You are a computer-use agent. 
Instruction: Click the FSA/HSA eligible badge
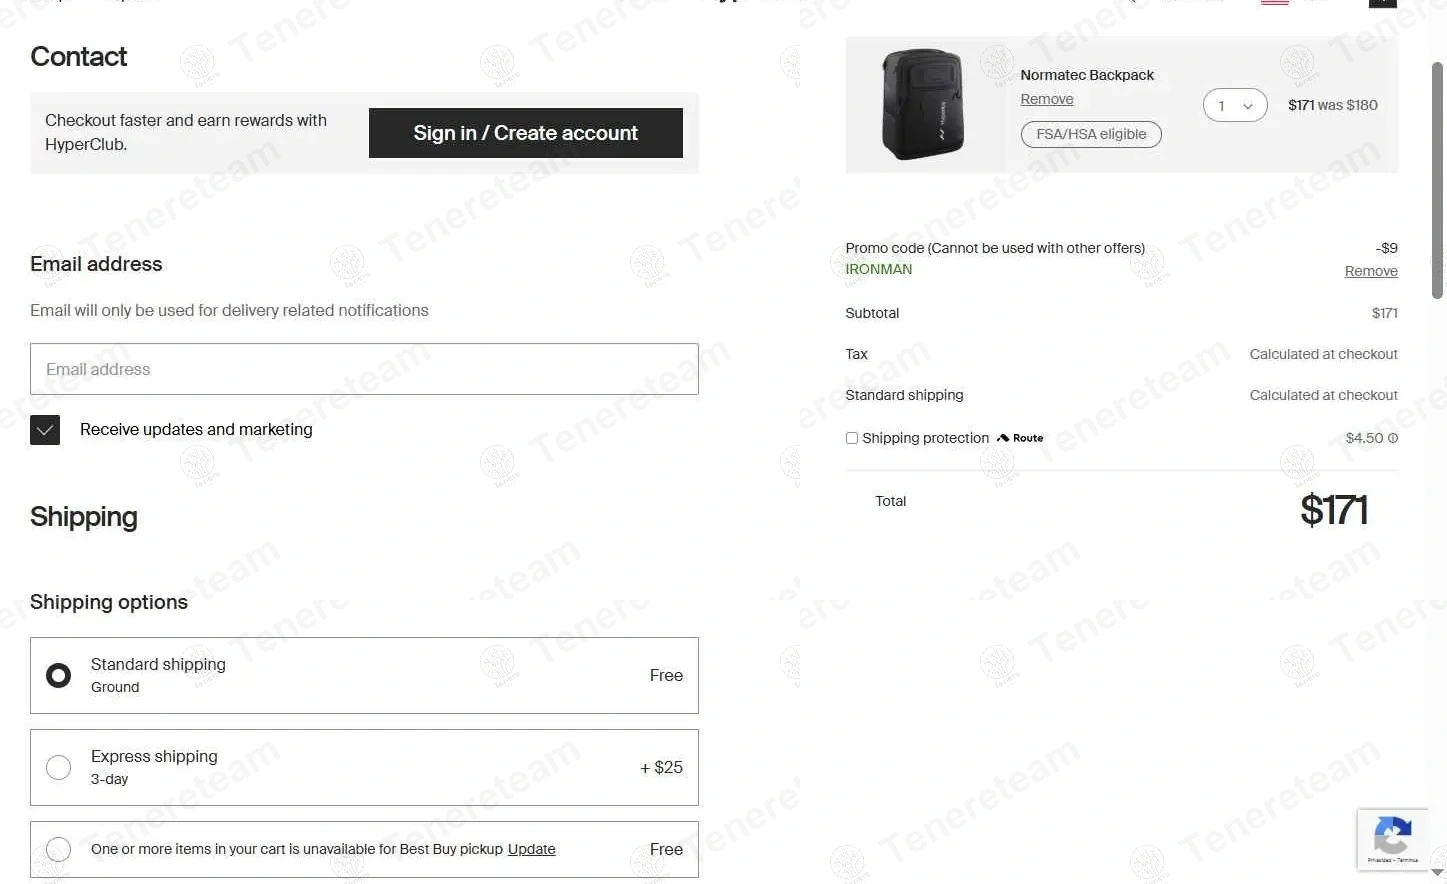coord(1091,134)
